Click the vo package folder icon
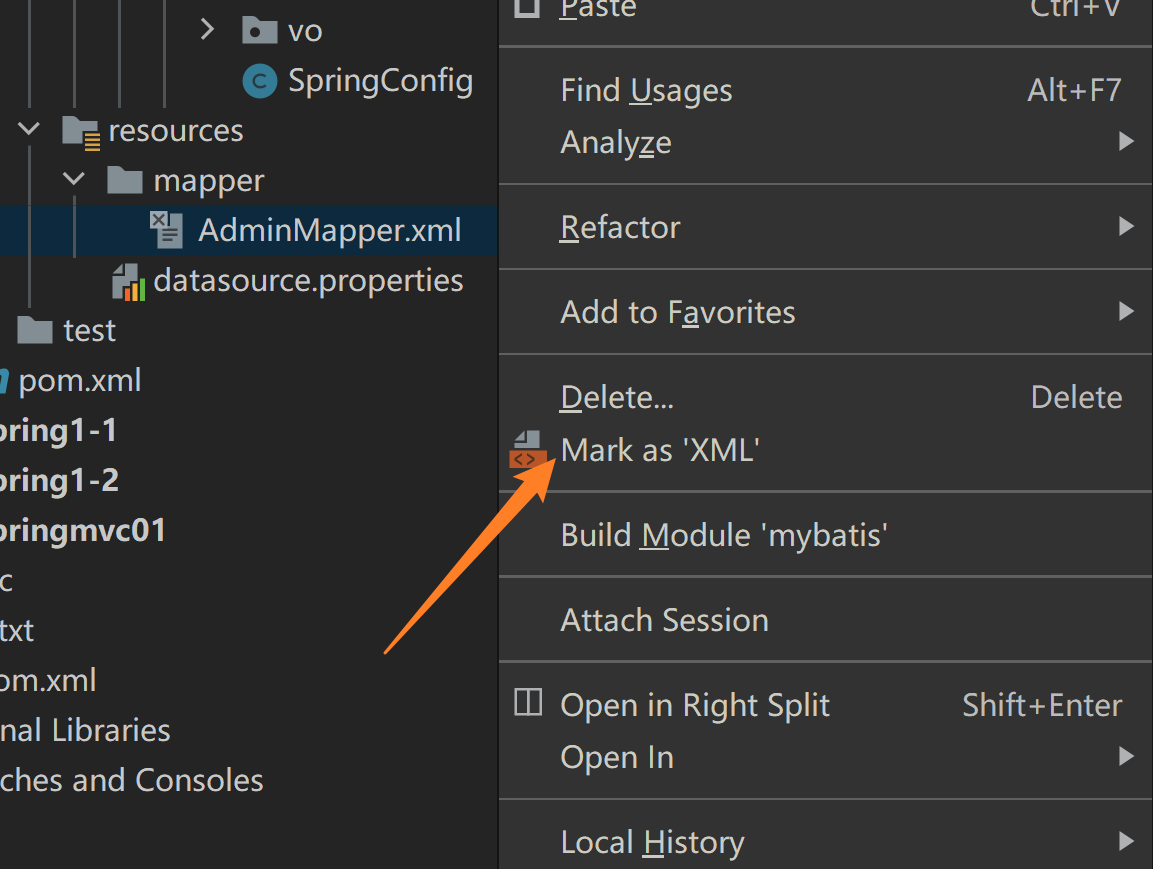 [x=259, y=30]
